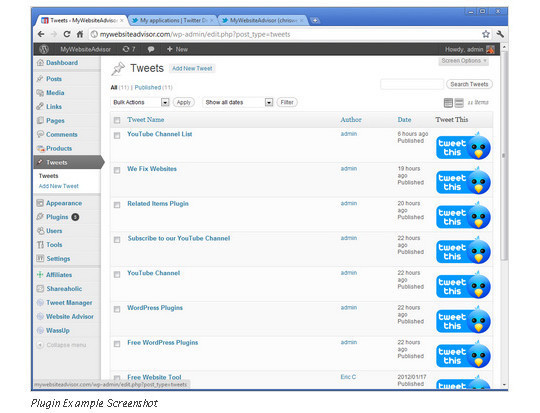Check the box for We Fix Websites
This screenshot has width=540, height=413.
point(117,170)
